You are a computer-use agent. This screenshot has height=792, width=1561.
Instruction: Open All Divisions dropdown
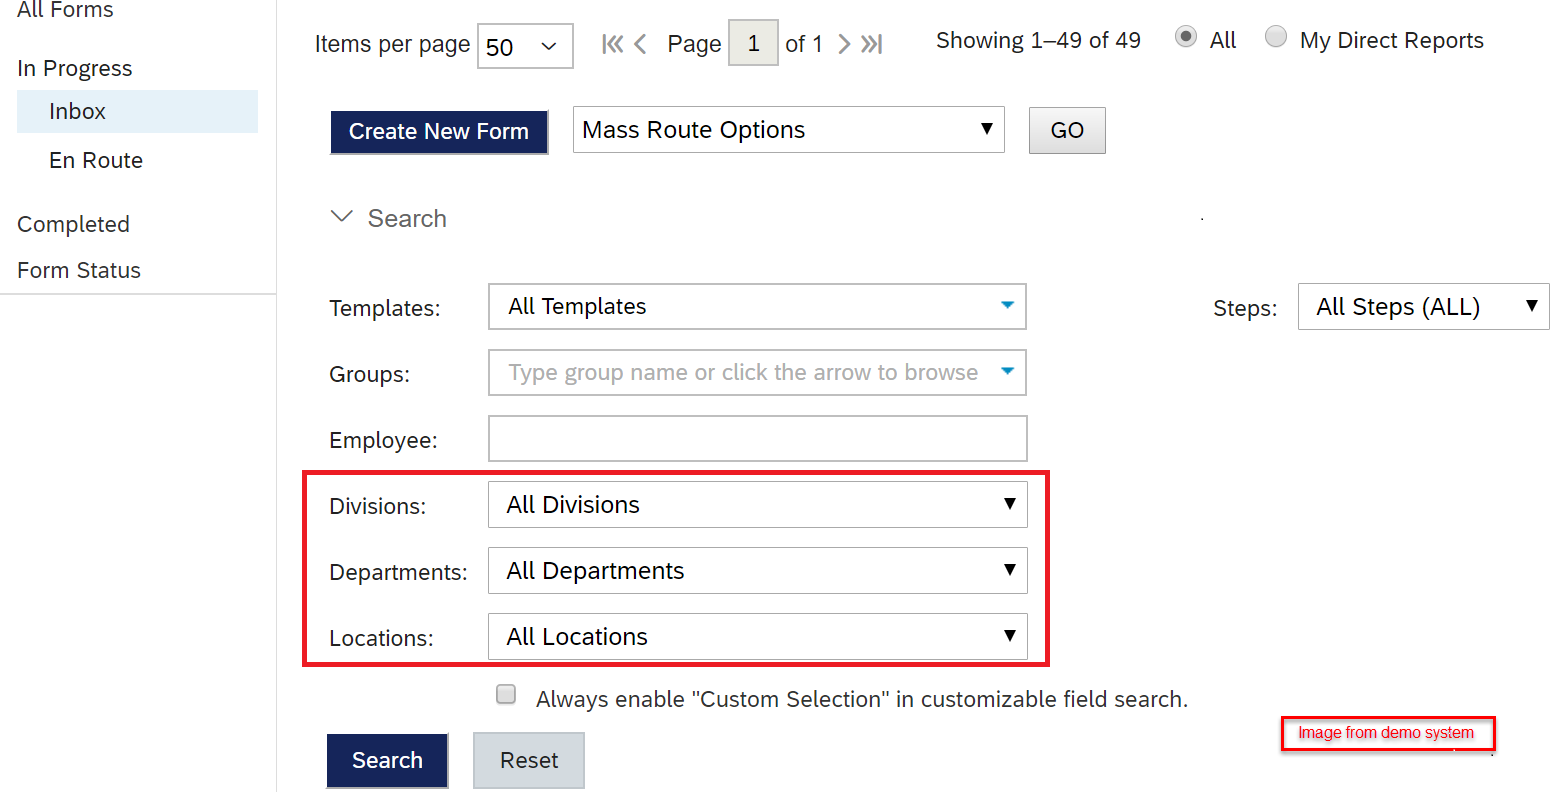[x=758, y=505]
